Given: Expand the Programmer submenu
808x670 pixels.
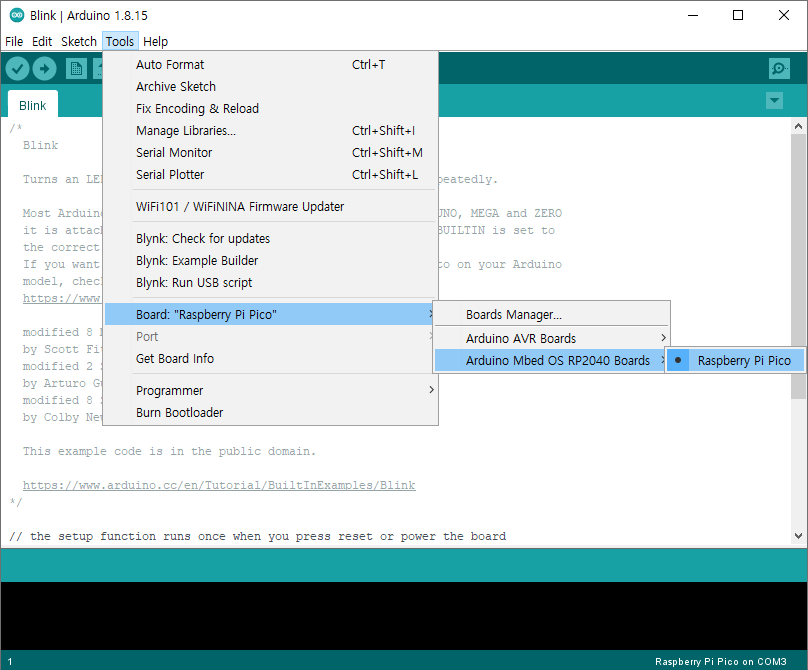Looking at the screenshot, I should (x=271, y=390).
